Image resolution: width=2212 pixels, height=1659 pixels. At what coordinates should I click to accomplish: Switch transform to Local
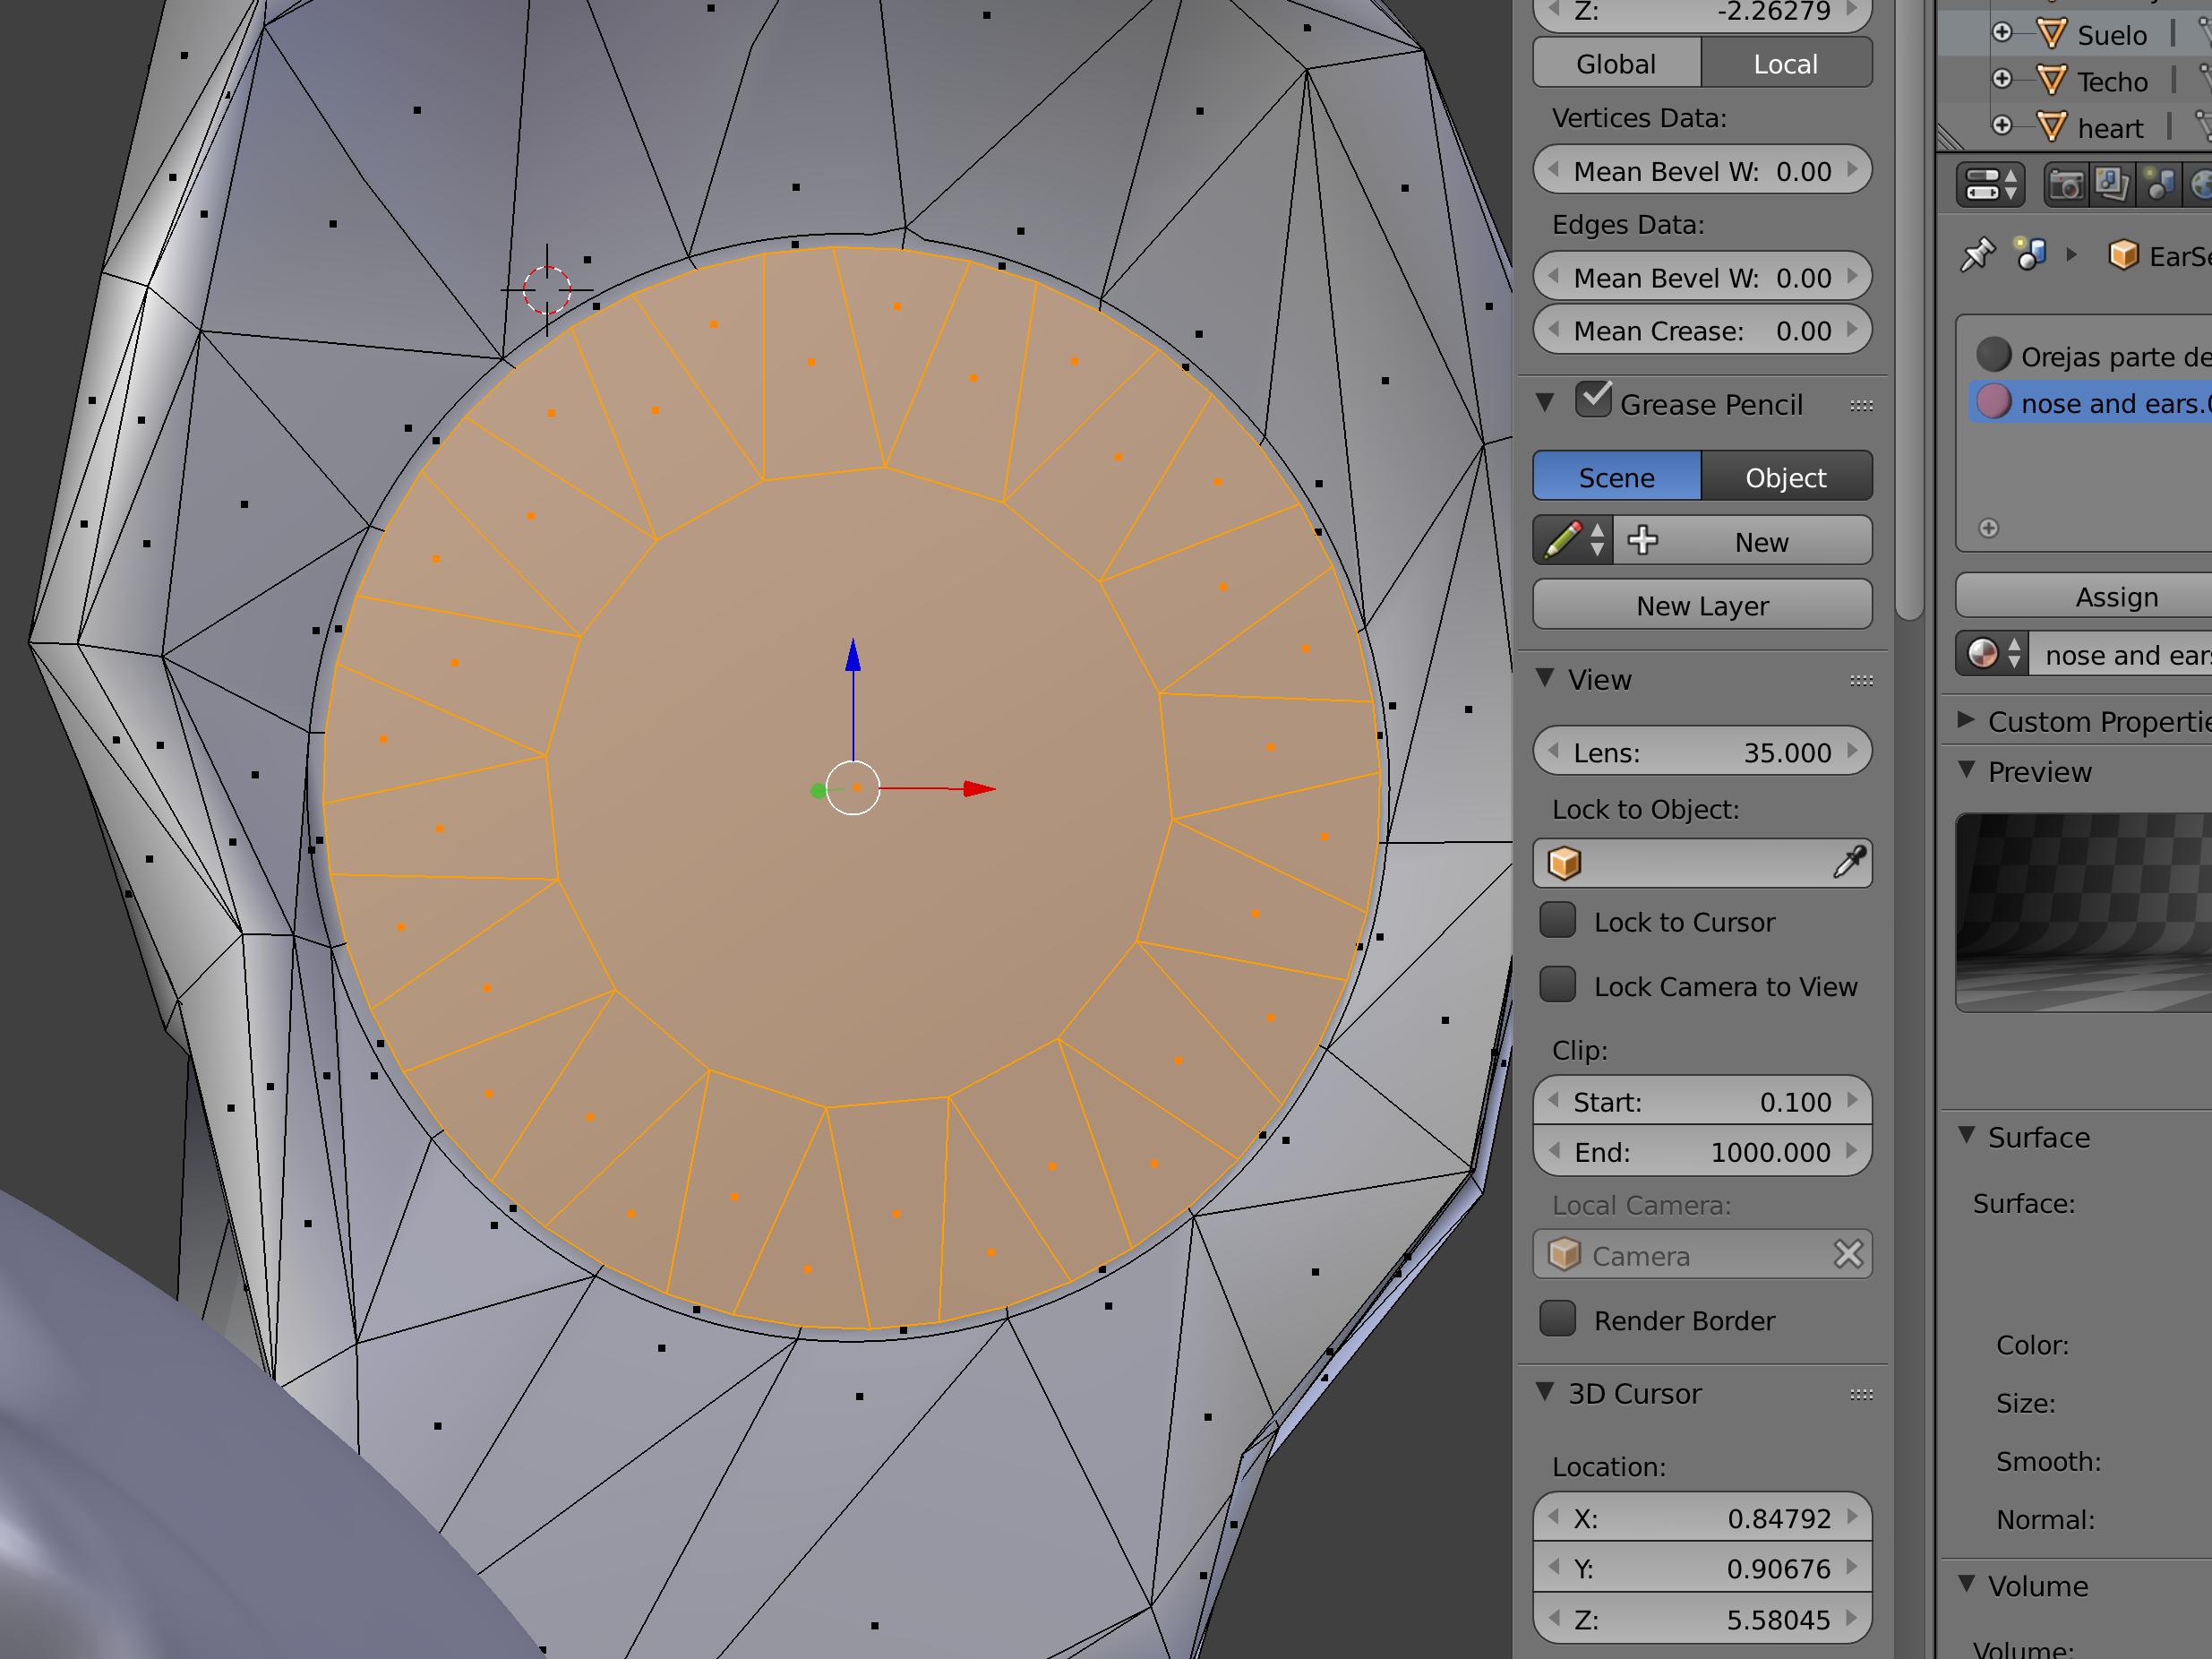[x=1786, y=63]
